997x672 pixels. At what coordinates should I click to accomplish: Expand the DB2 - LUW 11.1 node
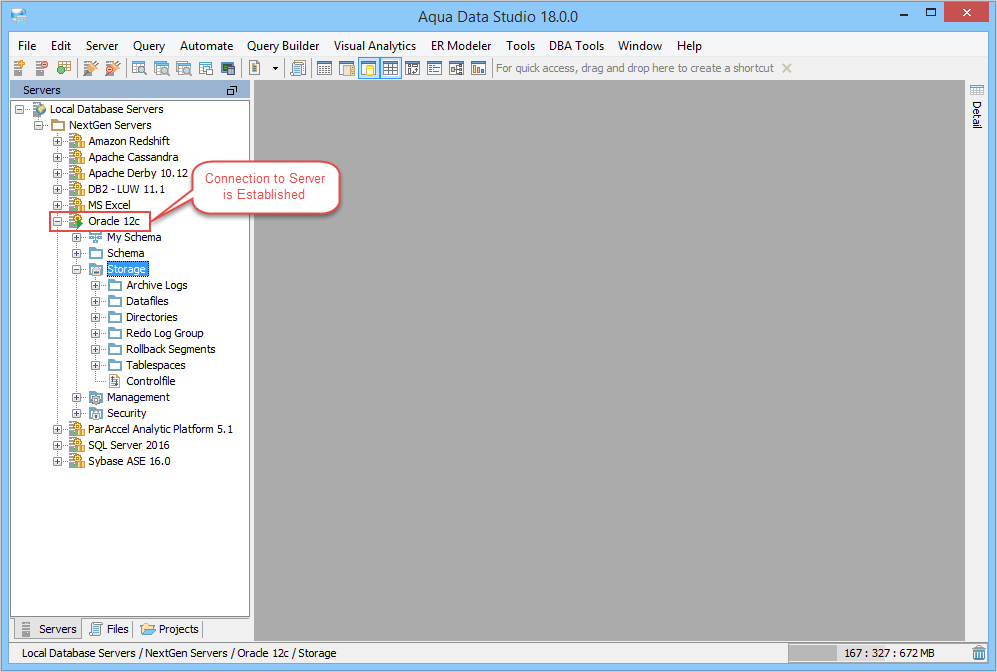point(57,189)
